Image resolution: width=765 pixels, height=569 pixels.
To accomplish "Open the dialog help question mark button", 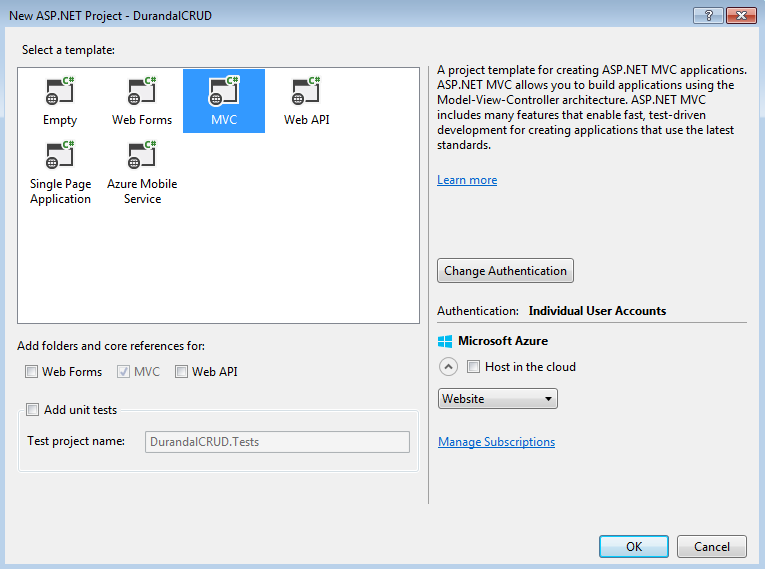I will [708, 16].
